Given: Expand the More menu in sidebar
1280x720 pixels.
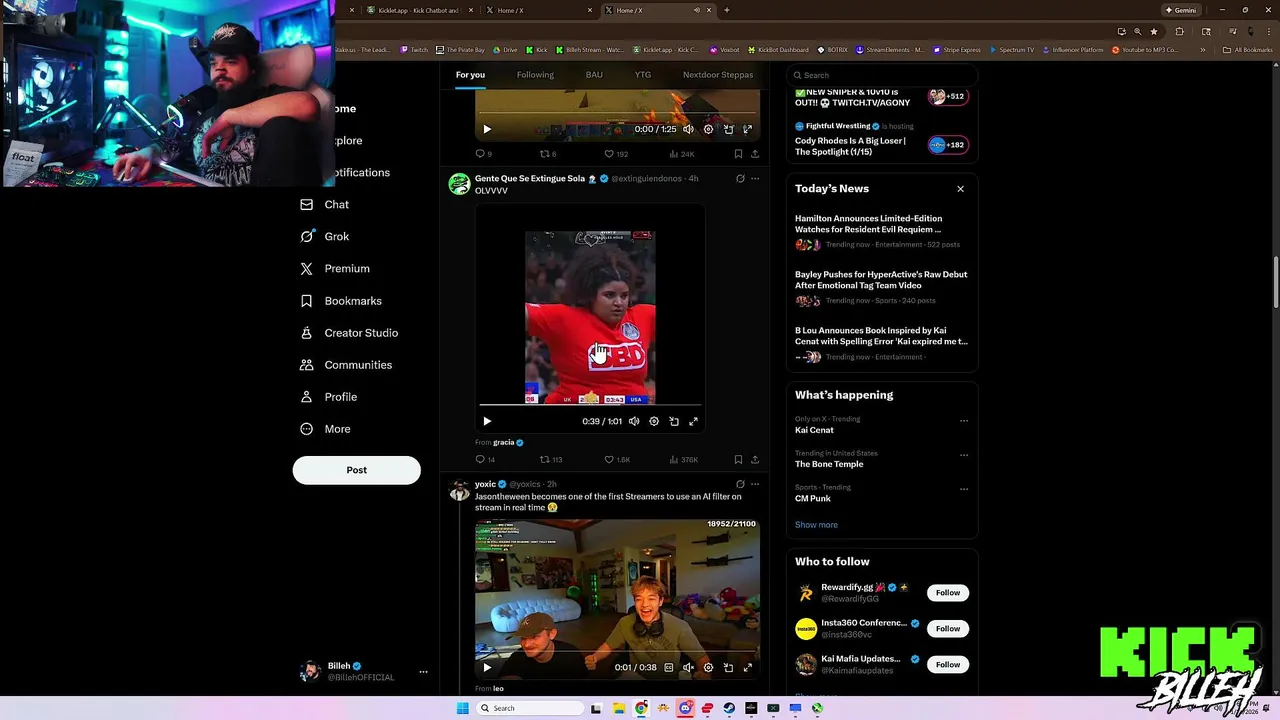Looking at the screenshot, I should pyautogui.click(x=325, y=428).
